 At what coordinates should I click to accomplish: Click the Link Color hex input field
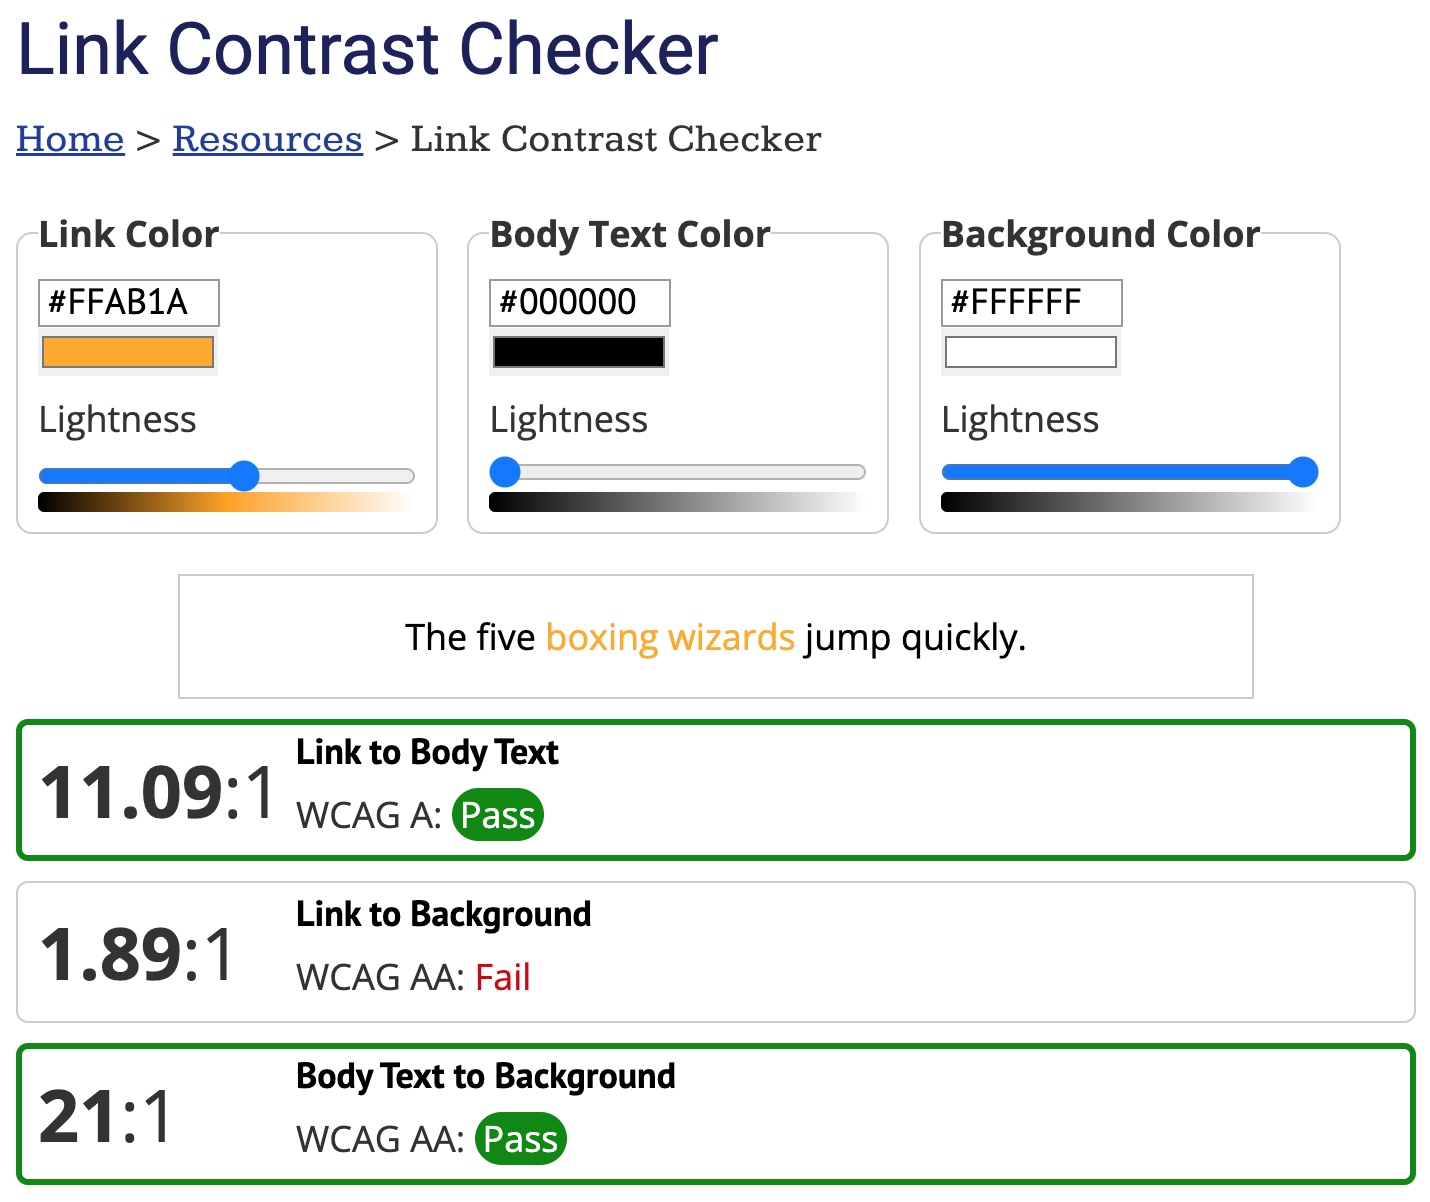point(128,302)
